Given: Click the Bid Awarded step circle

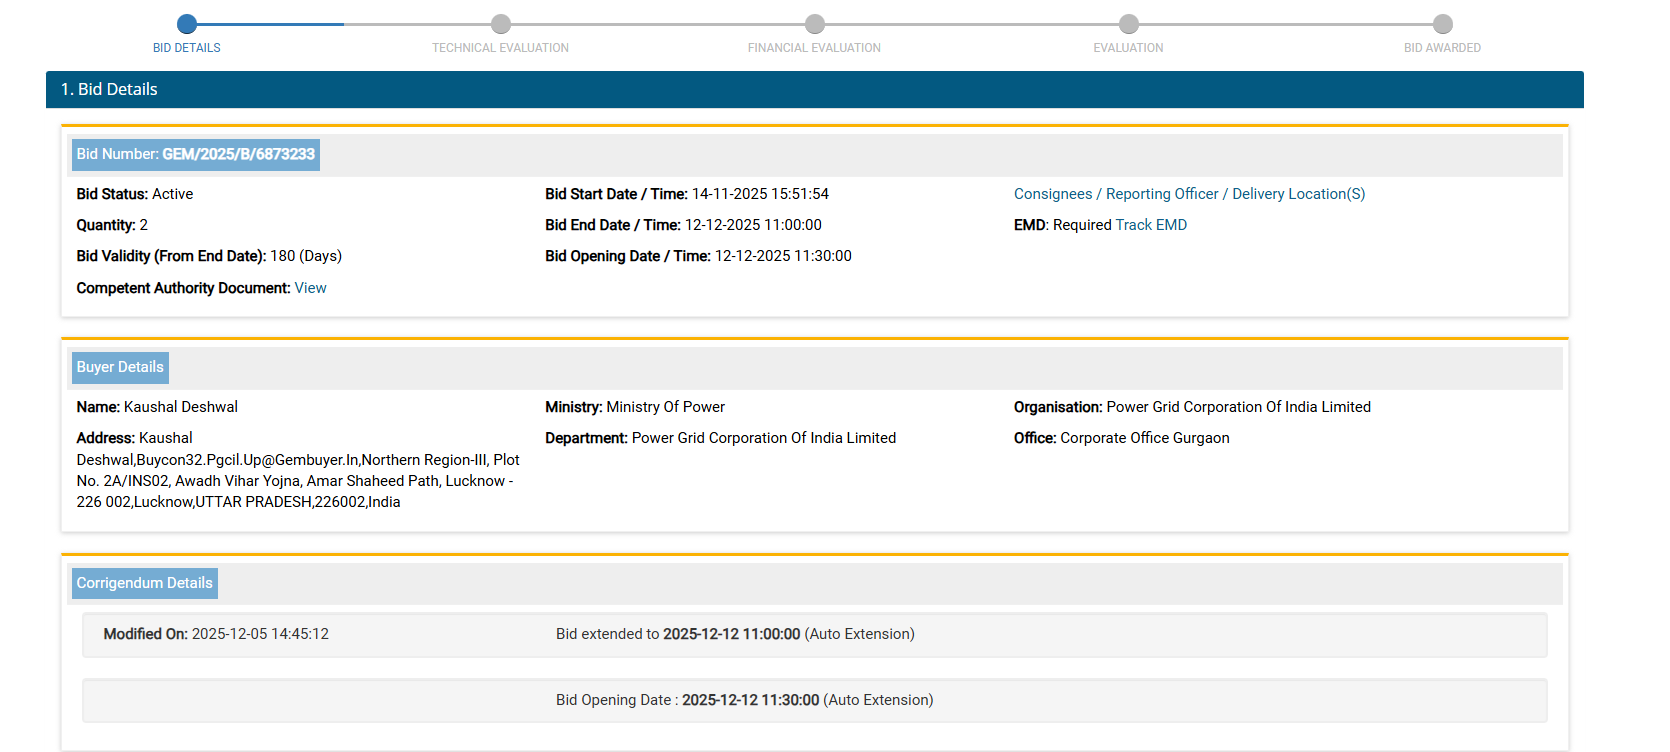Looking at the screenshot, I should (1442, 24).
